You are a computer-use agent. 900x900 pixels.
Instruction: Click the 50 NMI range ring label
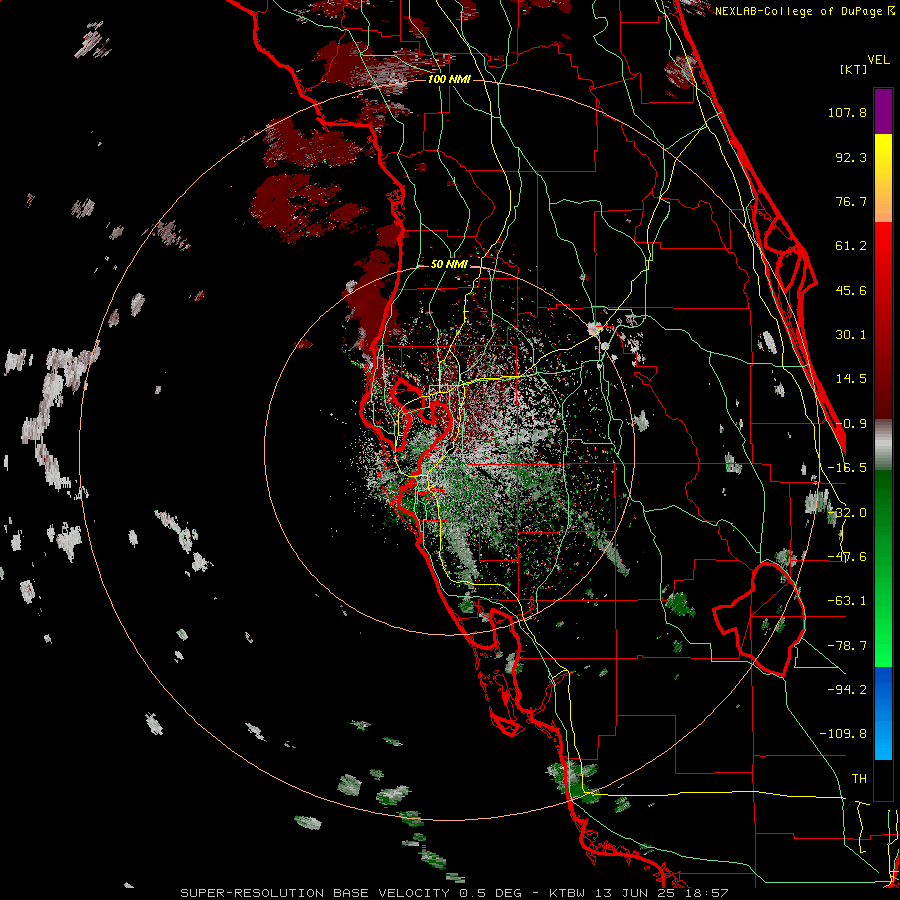pyautogui.click(x=449, y=264)
